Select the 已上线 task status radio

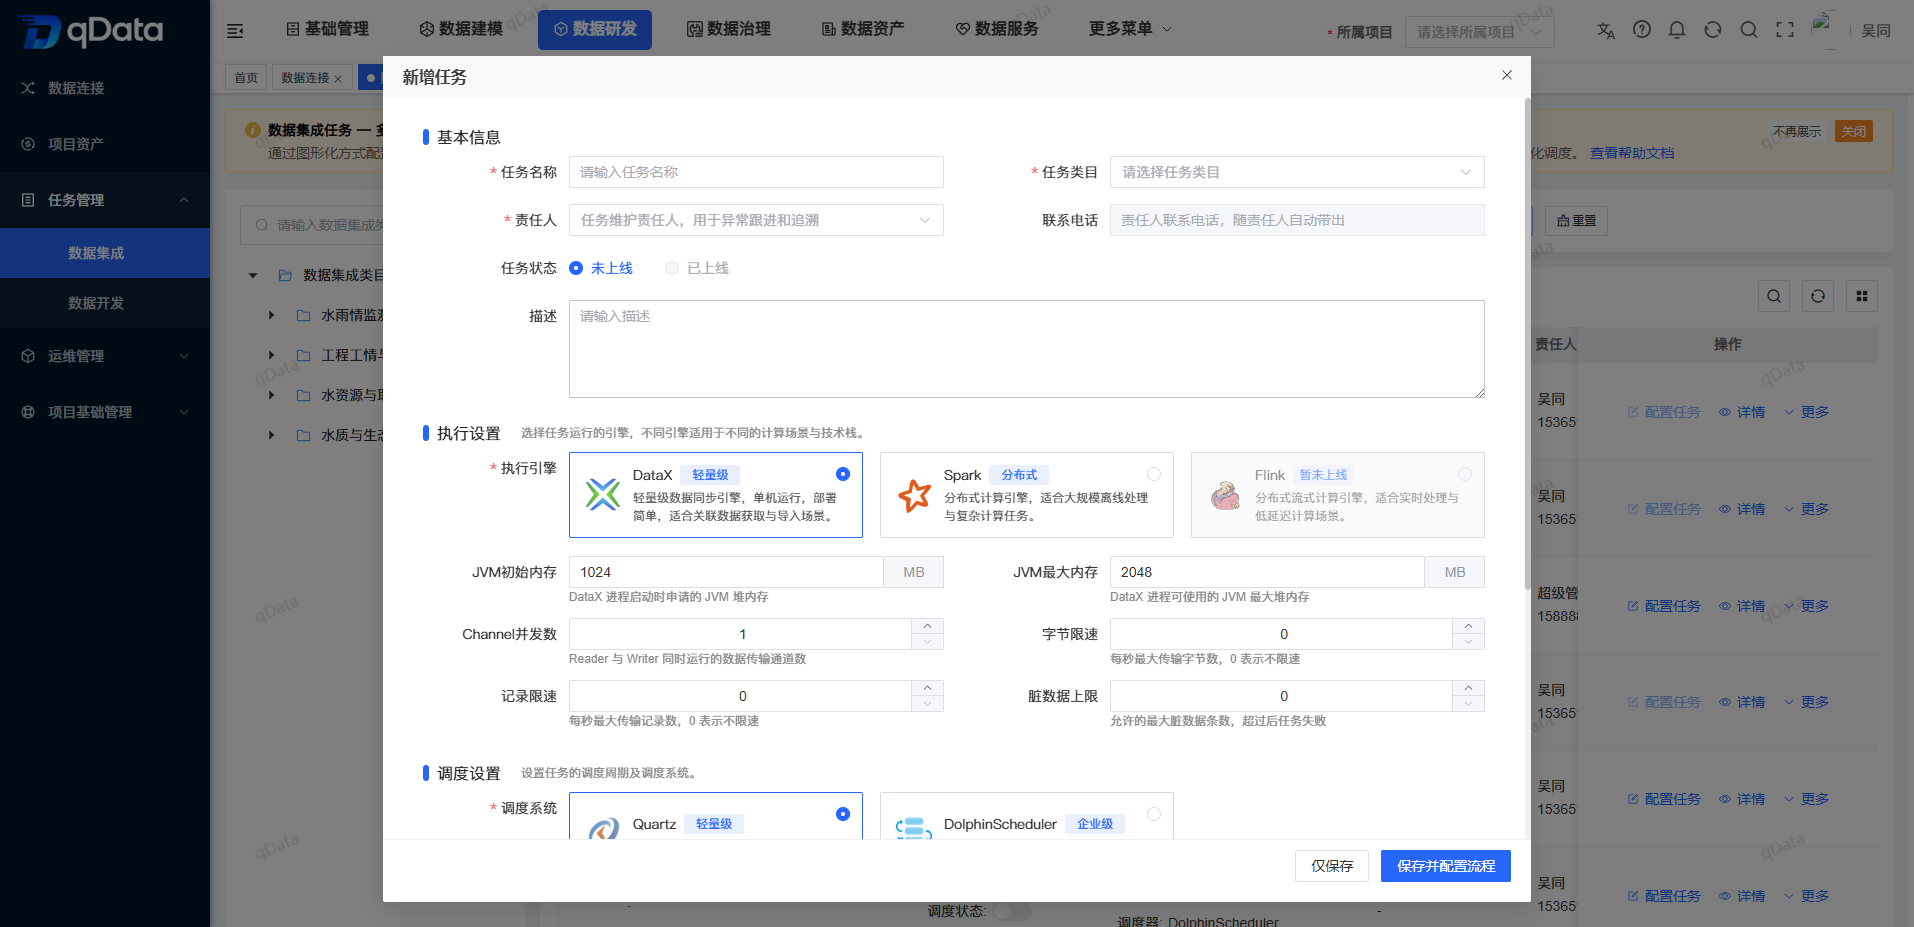pyautogui.click(x=672, y=268)
